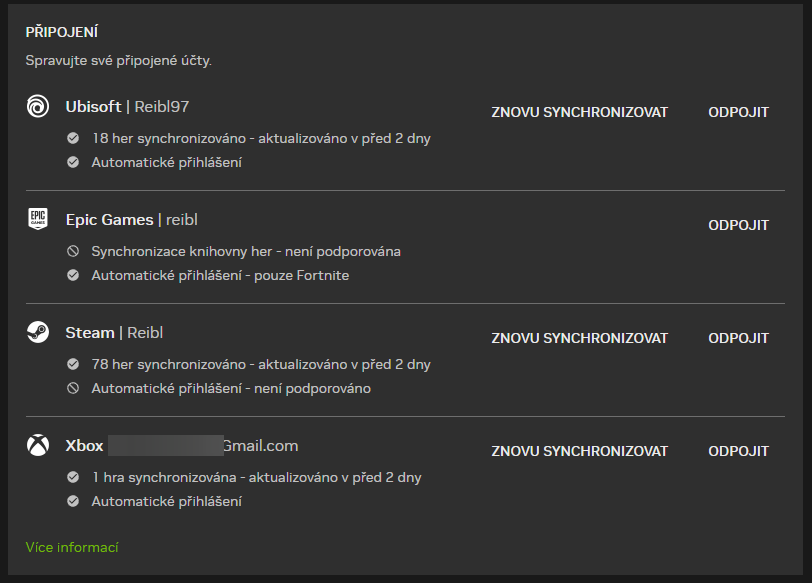Click 'není podporováno' icon under Steam account
This screenshot has height=583, width=812.
(71, 388)
